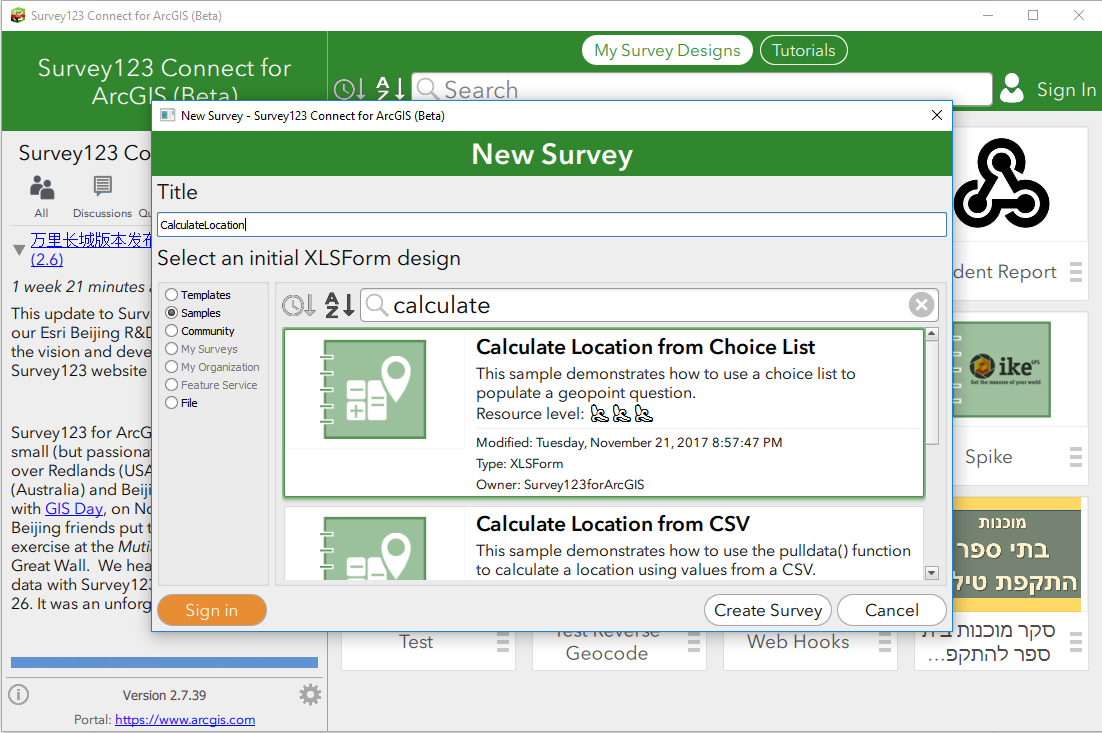Viewport: 1102px width, 733px height.
Task: Show All community posts icon
Action: (42, 188)
